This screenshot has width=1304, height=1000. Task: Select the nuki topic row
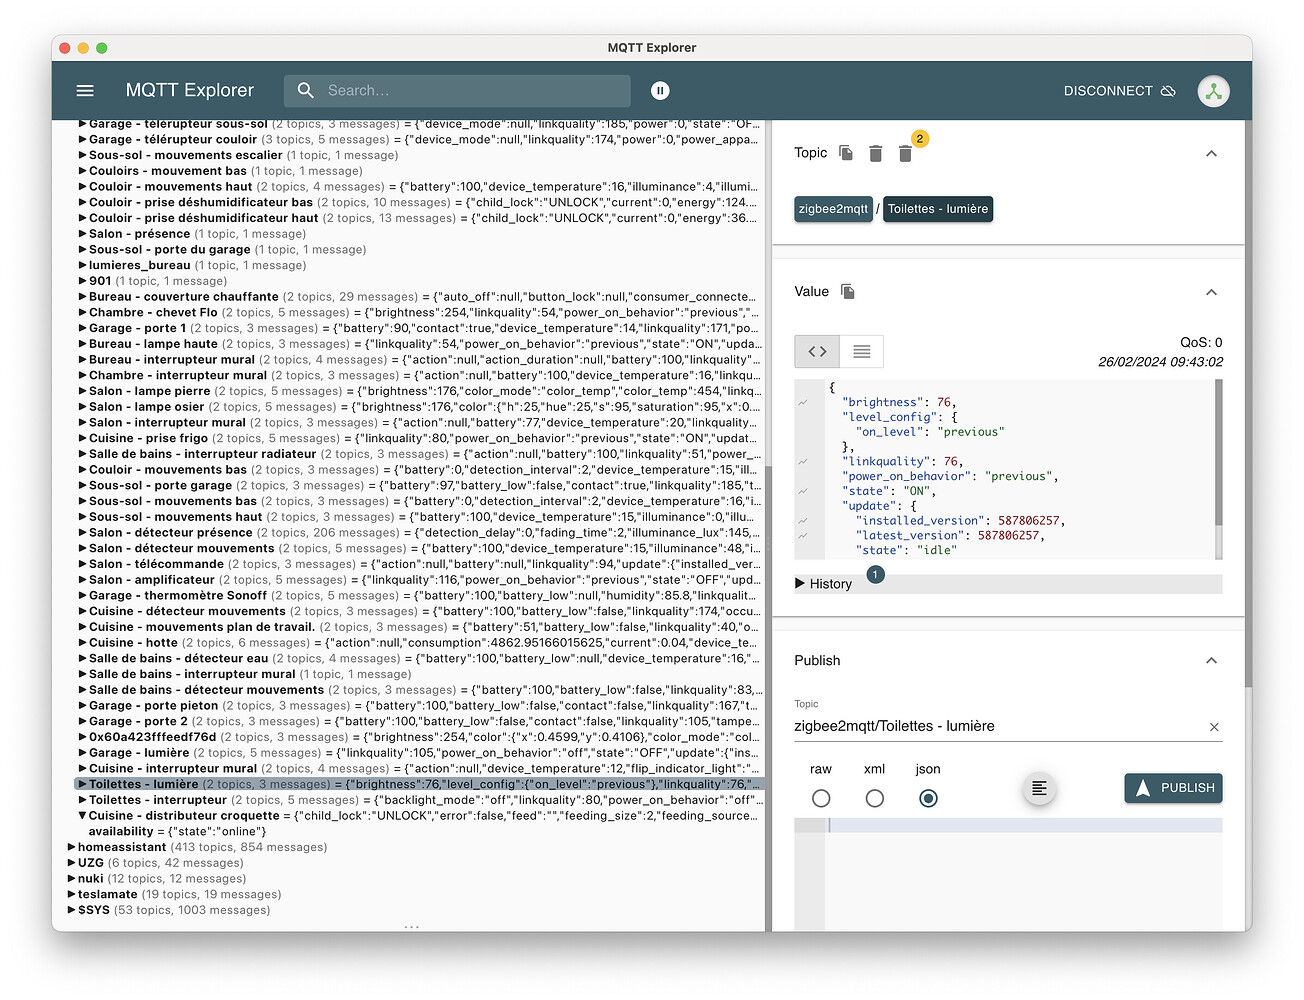point(156,878)
